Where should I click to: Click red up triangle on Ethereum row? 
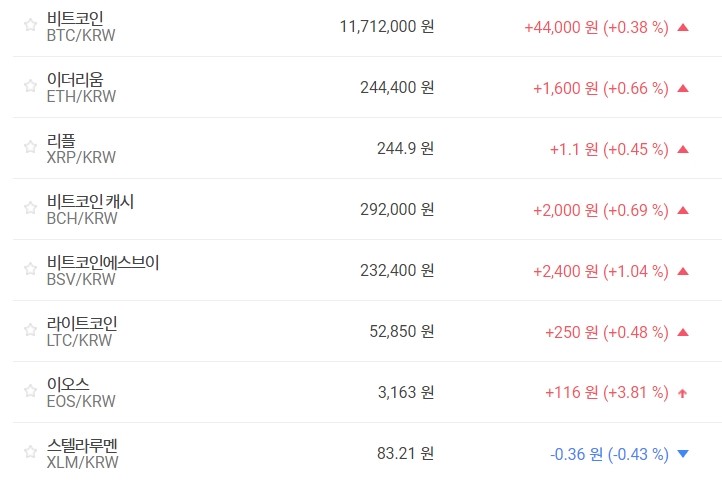(x=683, y=88)
